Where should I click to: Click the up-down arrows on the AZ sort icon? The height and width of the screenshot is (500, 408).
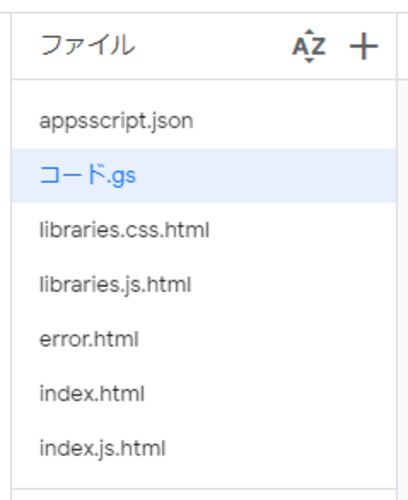(309, 46)
